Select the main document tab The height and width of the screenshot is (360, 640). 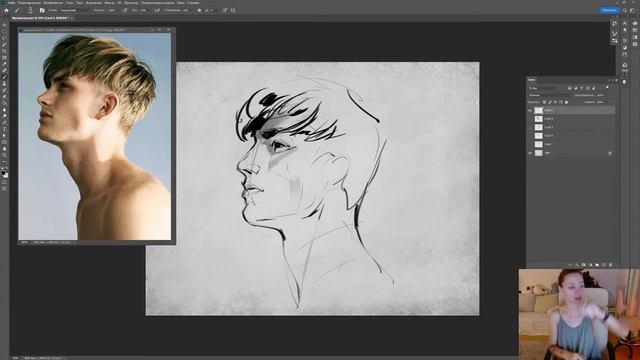(40, 18)
